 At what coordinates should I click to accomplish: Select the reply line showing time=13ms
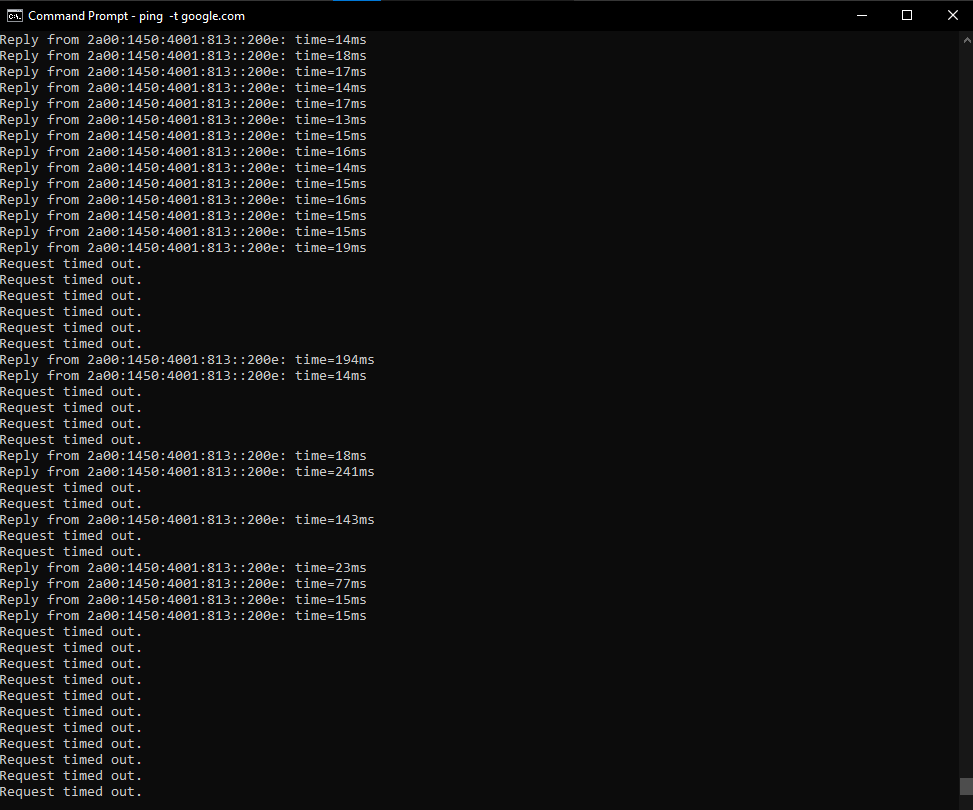pos(184,120)
